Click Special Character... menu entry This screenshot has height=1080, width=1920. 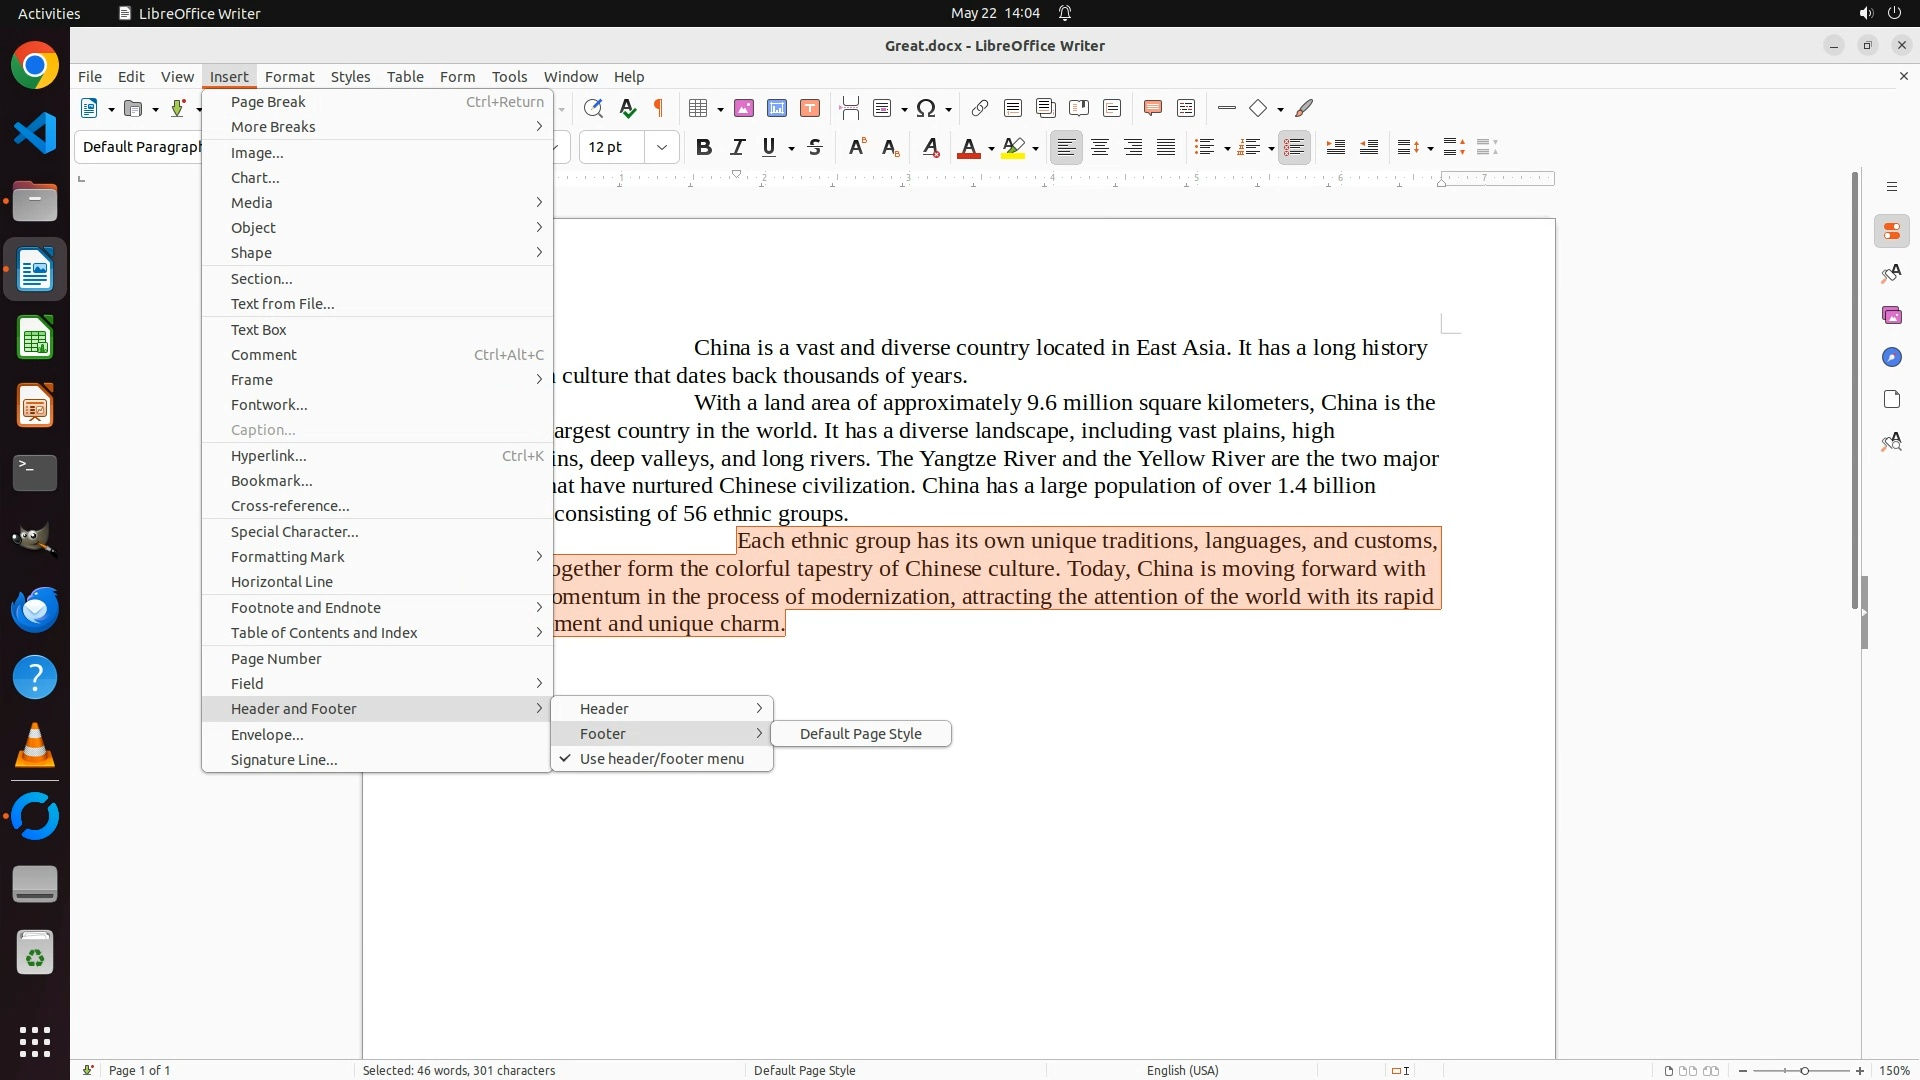point(294,532)
